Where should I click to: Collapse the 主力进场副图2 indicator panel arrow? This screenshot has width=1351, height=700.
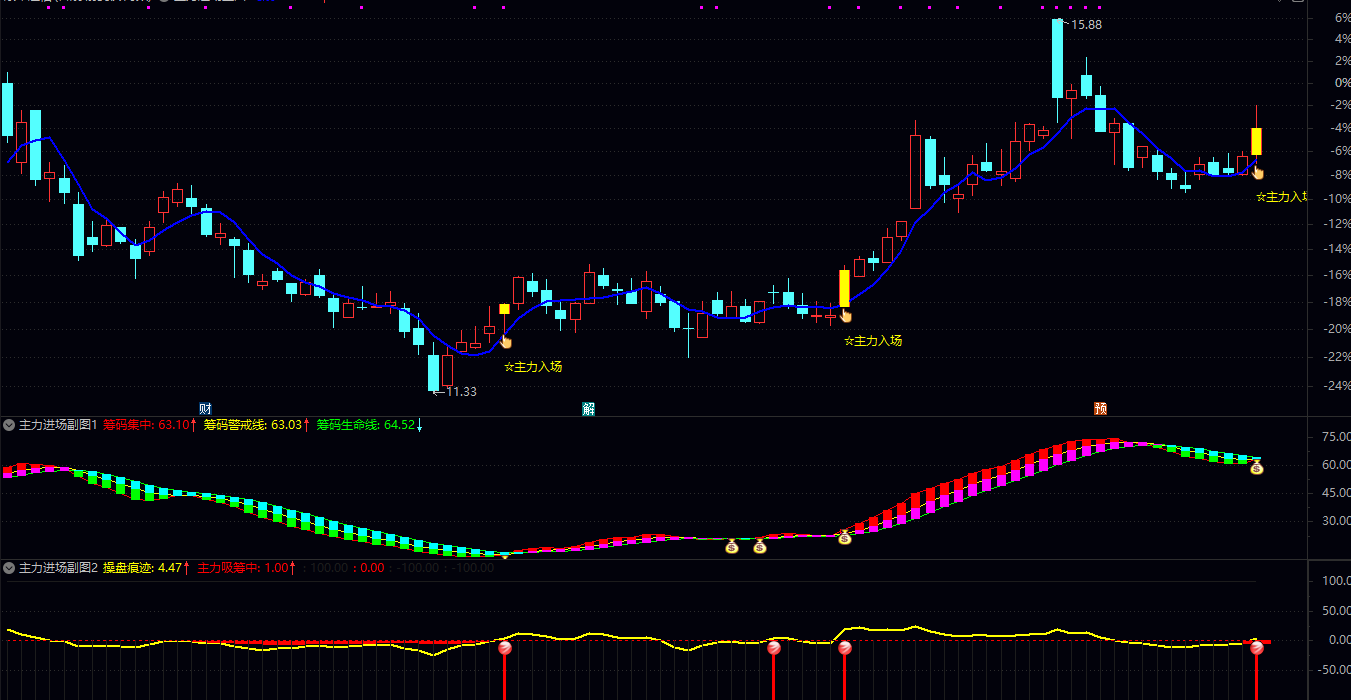coord(9,568)
